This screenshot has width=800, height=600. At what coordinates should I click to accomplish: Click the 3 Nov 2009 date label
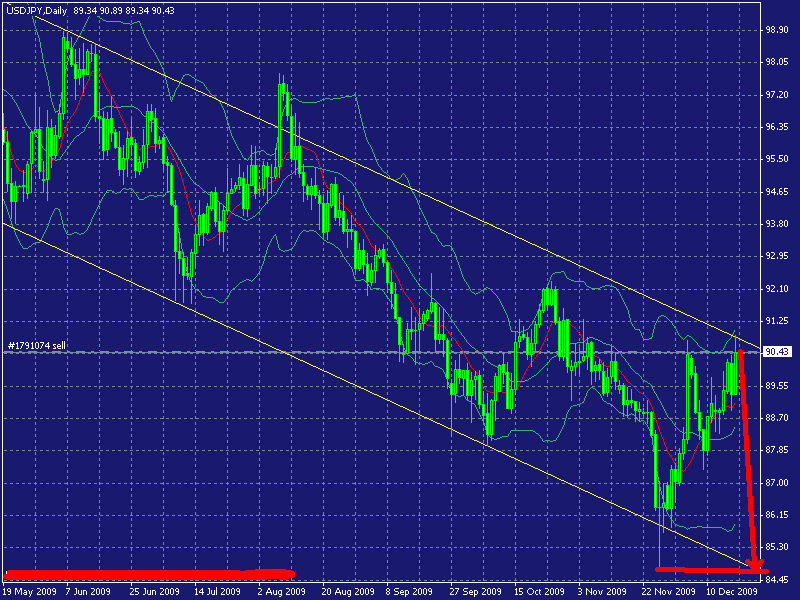tap(602, 592)
